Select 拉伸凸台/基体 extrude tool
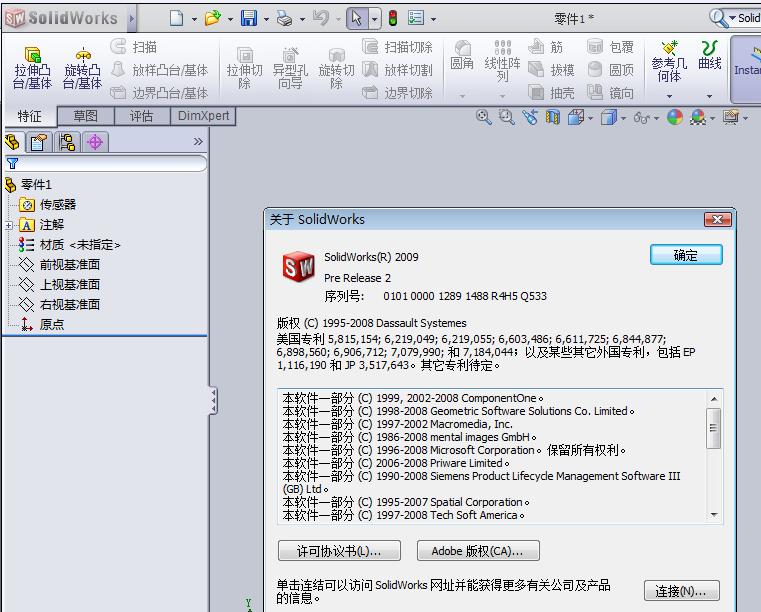761x612 pixels. 33,68
